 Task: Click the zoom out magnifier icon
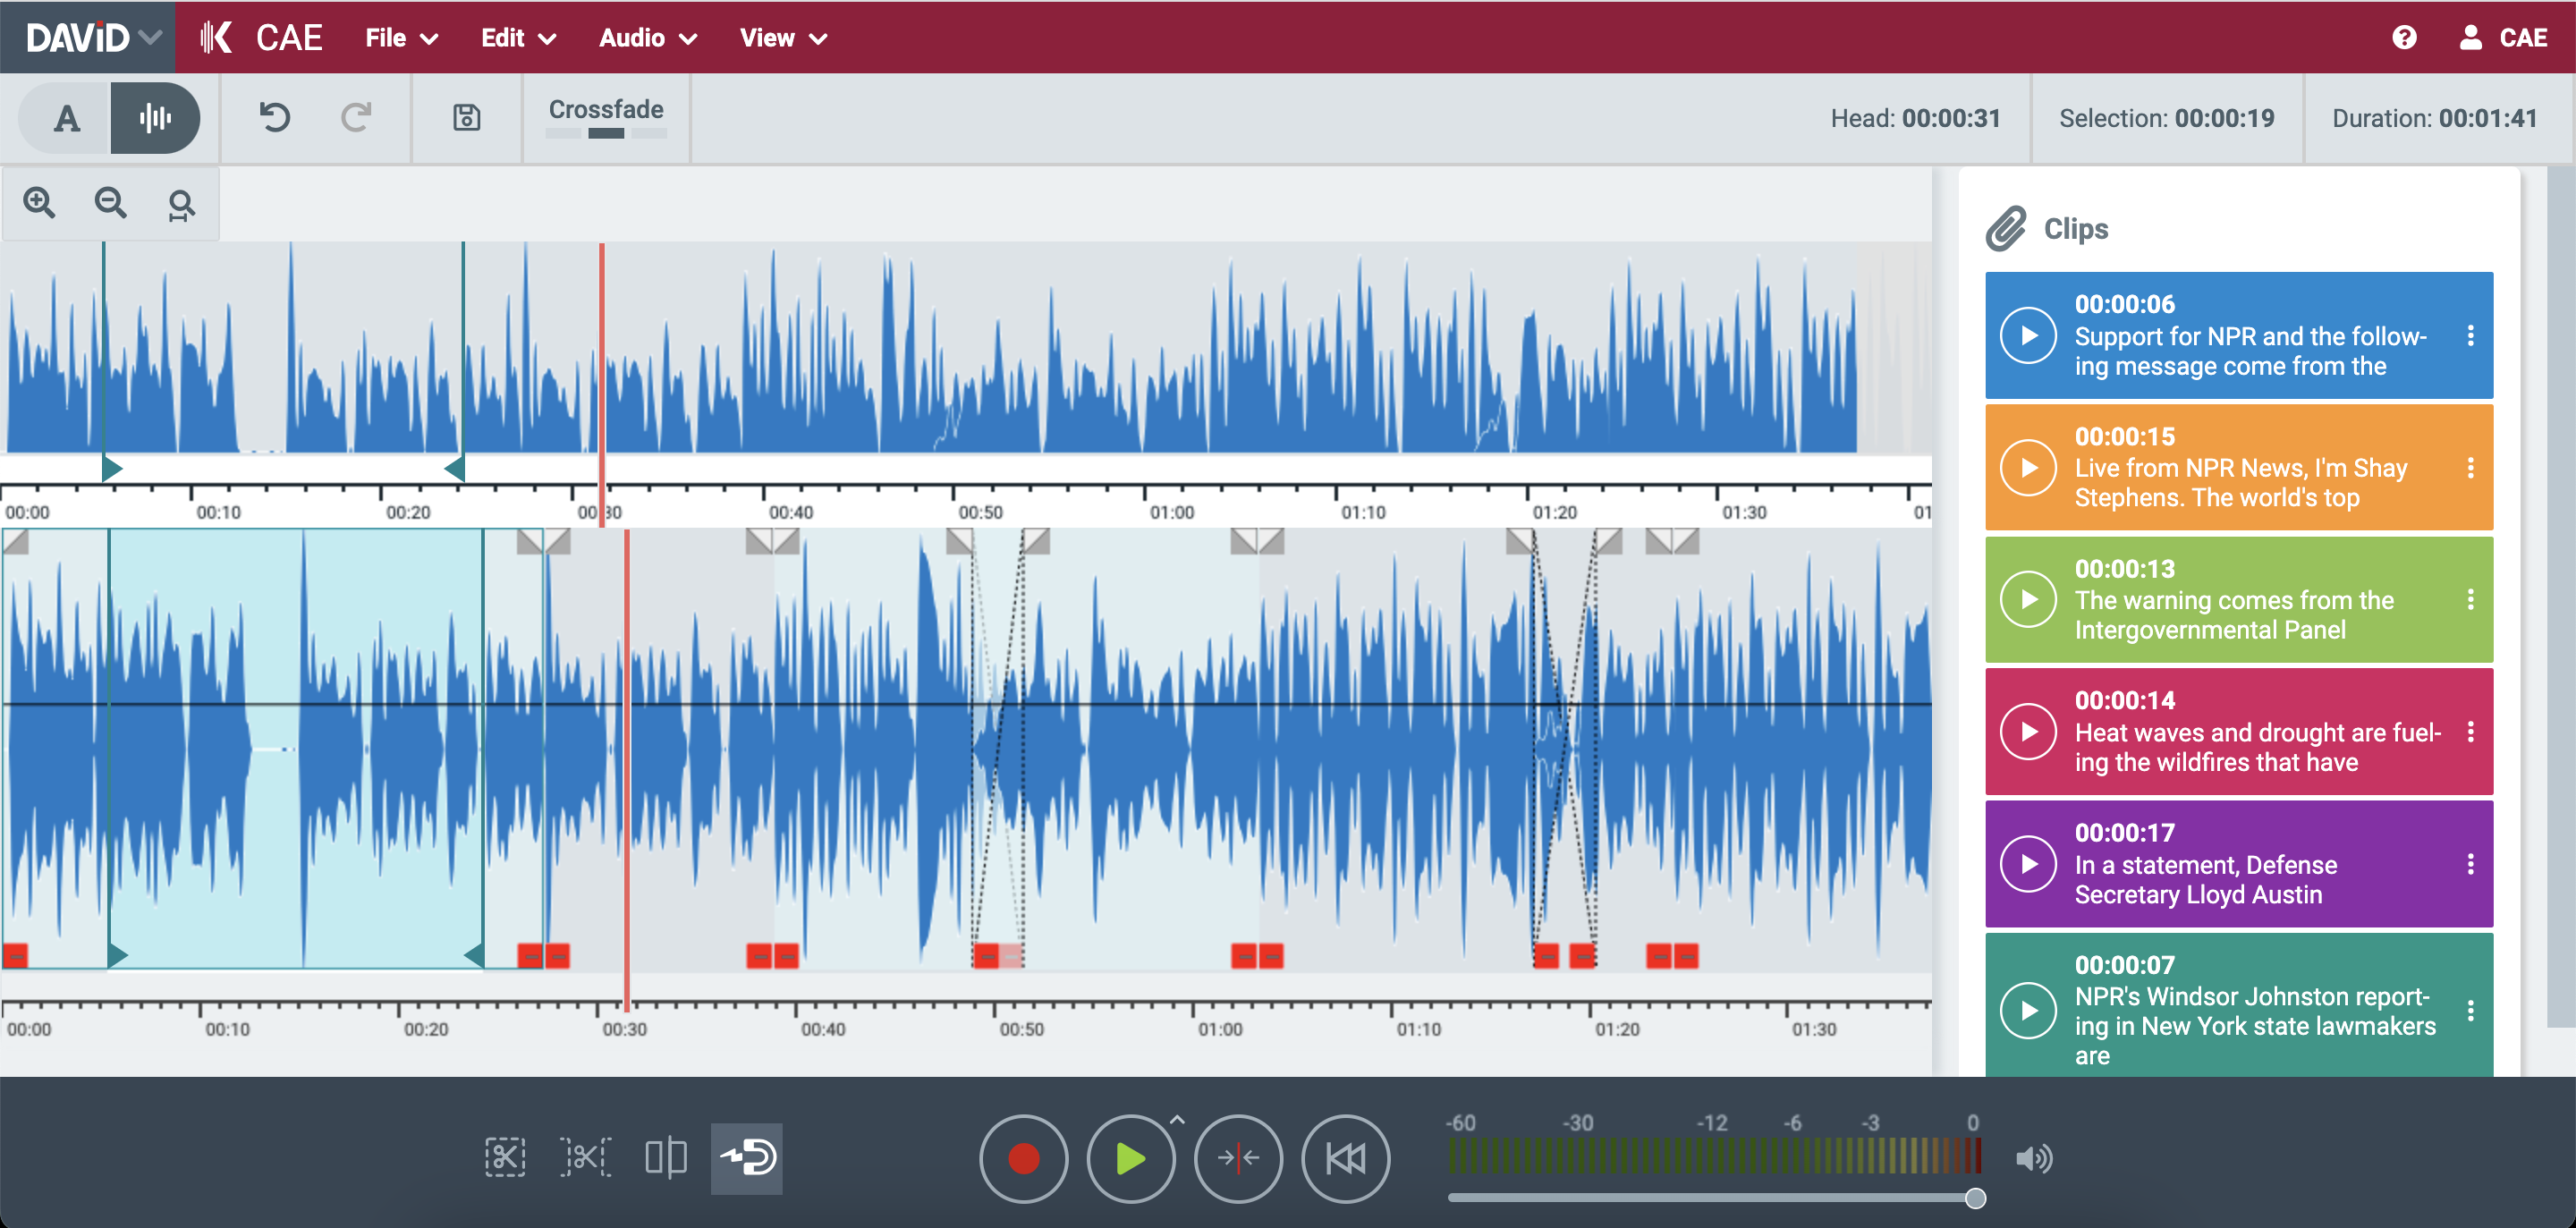[x=110, y=203]
